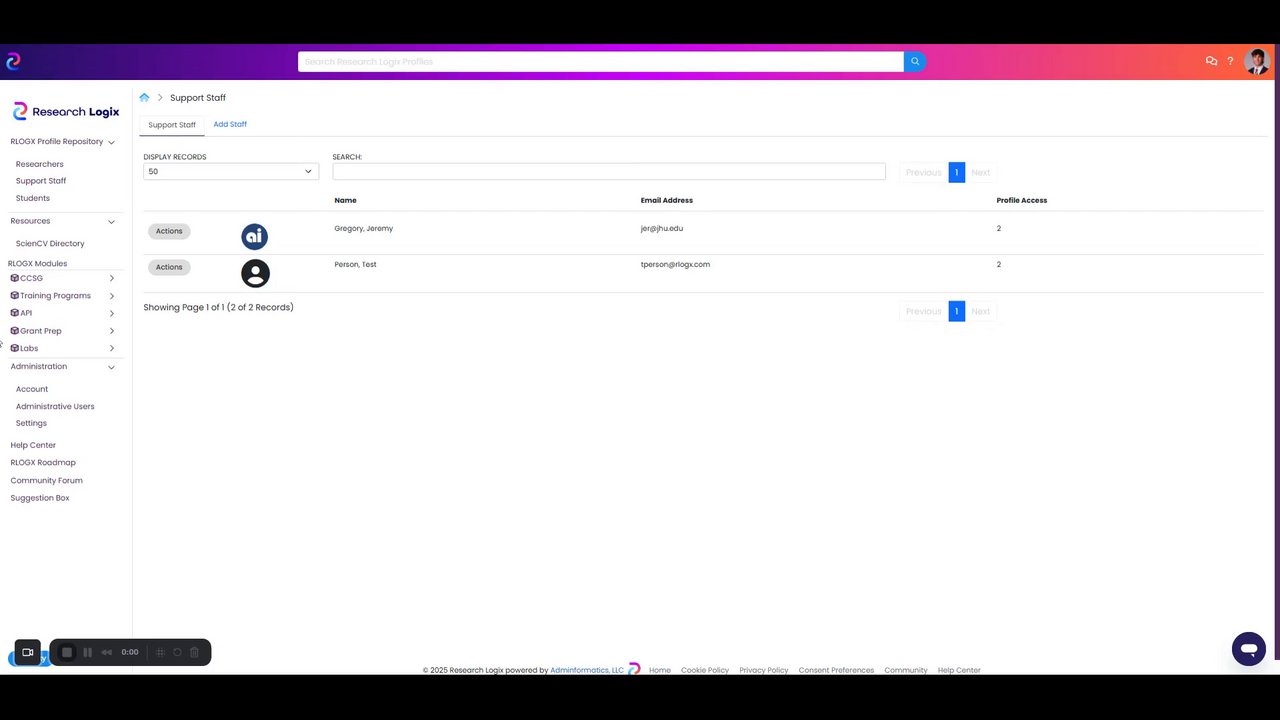Open Students in the sidebar
The height and width of the screenshot is (720, 1280).
32,198
